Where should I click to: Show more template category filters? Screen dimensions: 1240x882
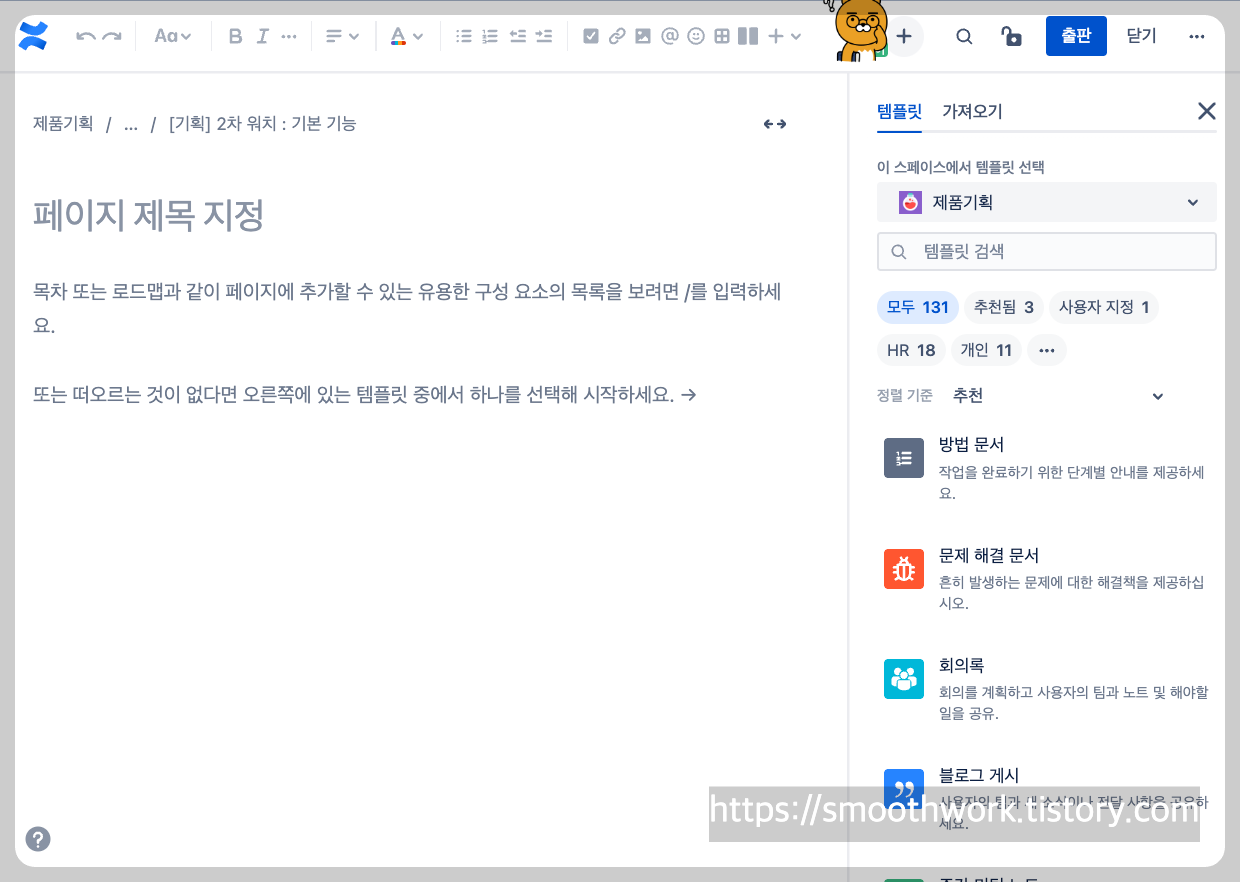click(x=1047, y=350)
